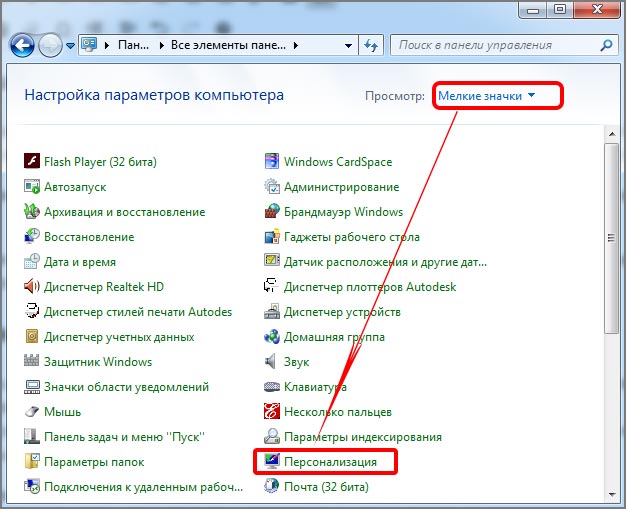This screenshot has height=509, width=626.
Task: Open the Диспетчер устройств icon
Action: 272,312
